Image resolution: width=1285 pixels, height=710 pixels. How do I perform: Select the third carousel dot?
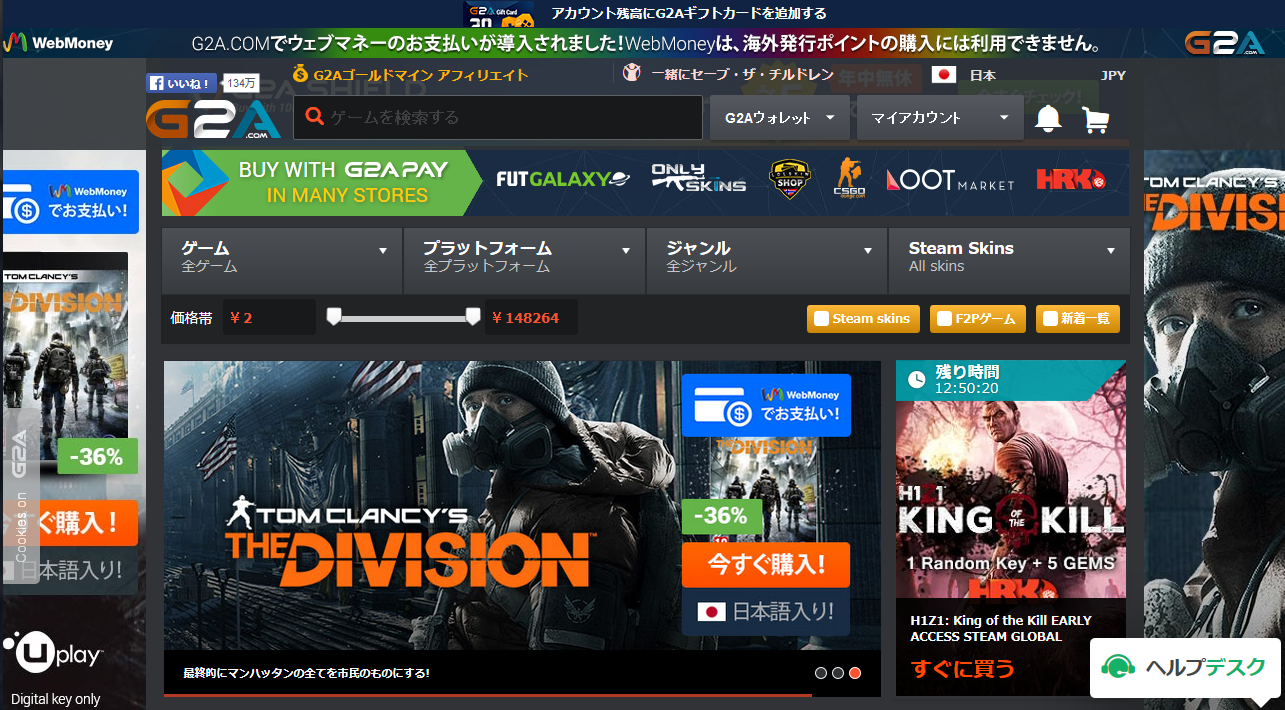[x=855, y=673]
